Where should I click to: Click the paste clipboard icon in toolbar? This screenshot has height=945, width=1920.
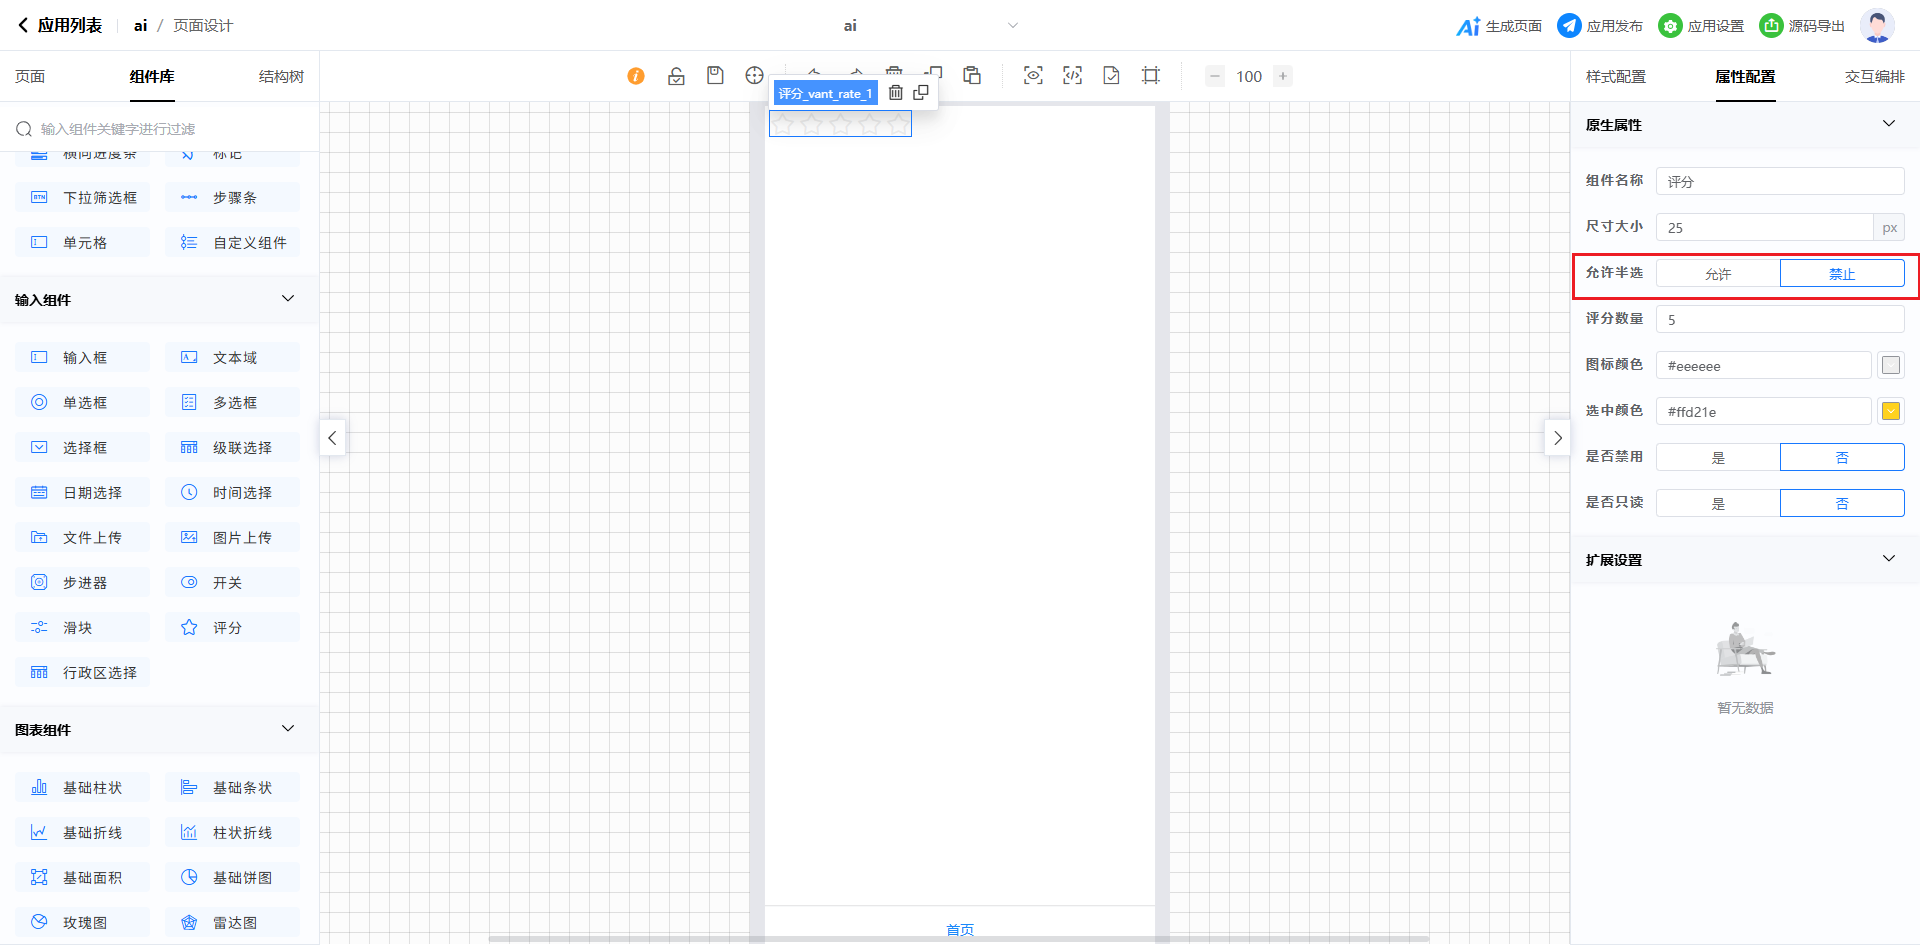click(x=972, y=76)
